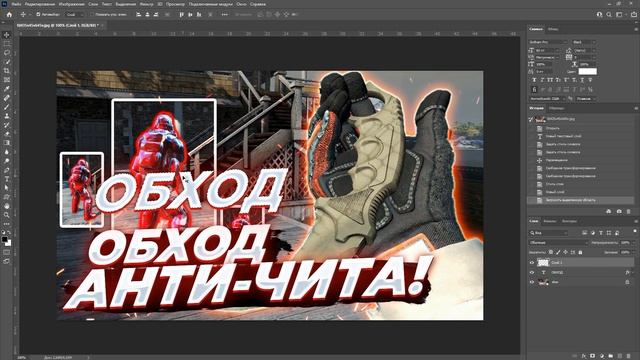Hide the Фон layer via eye icon
Screen dimensions: 640x360
tap(532, 282)
